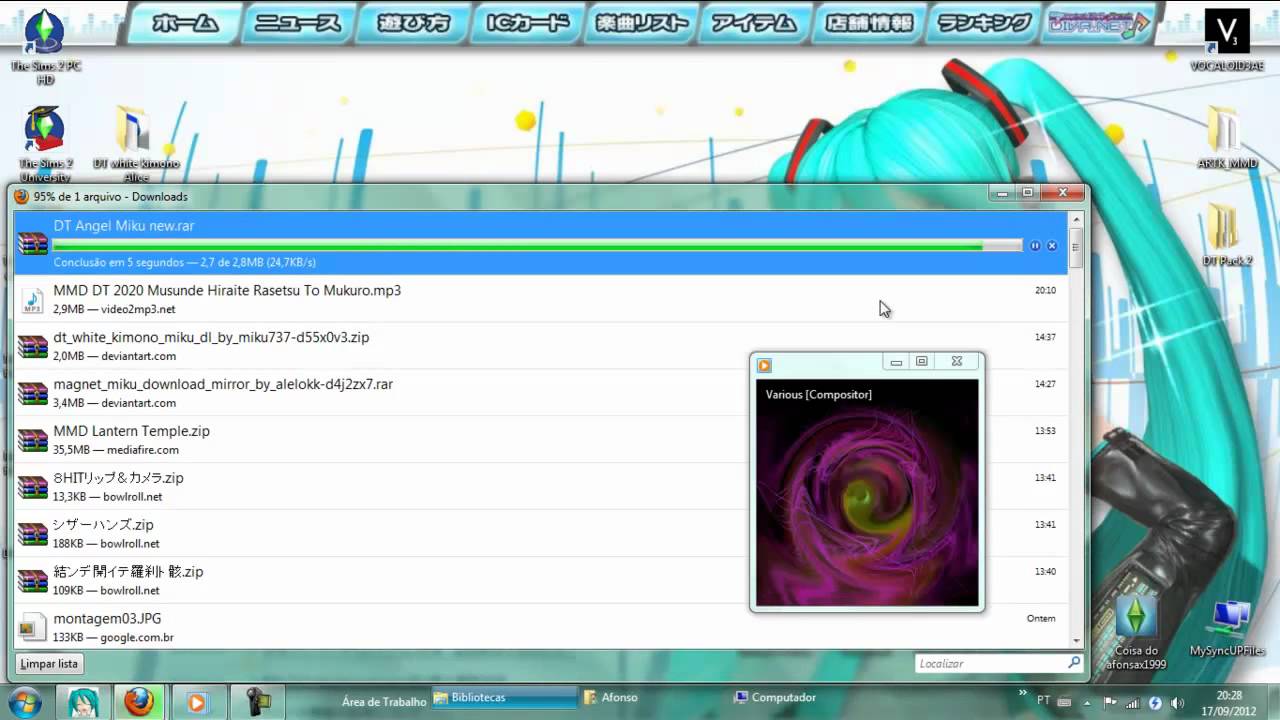1280x720 pixels.
Task: Pause the DT Angel Miku new.rar download
Action: [1035, 246]
